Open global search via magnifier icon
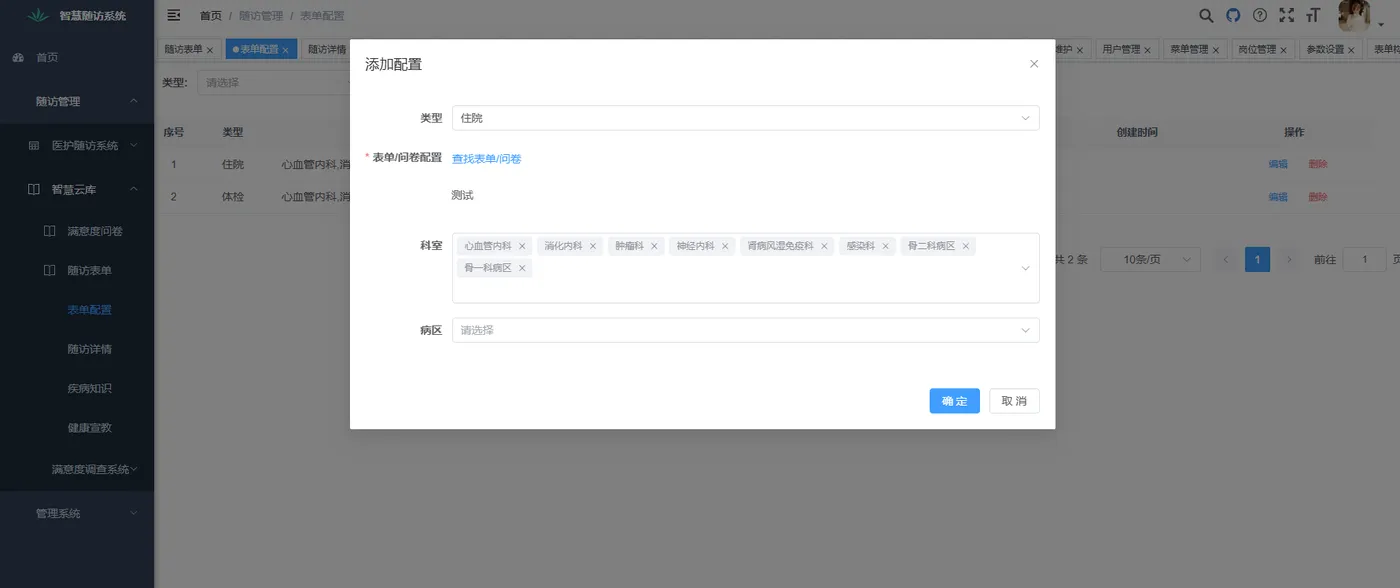Image resolution: width=1400 pixels, height=588 pixels. pos(1206,16)
